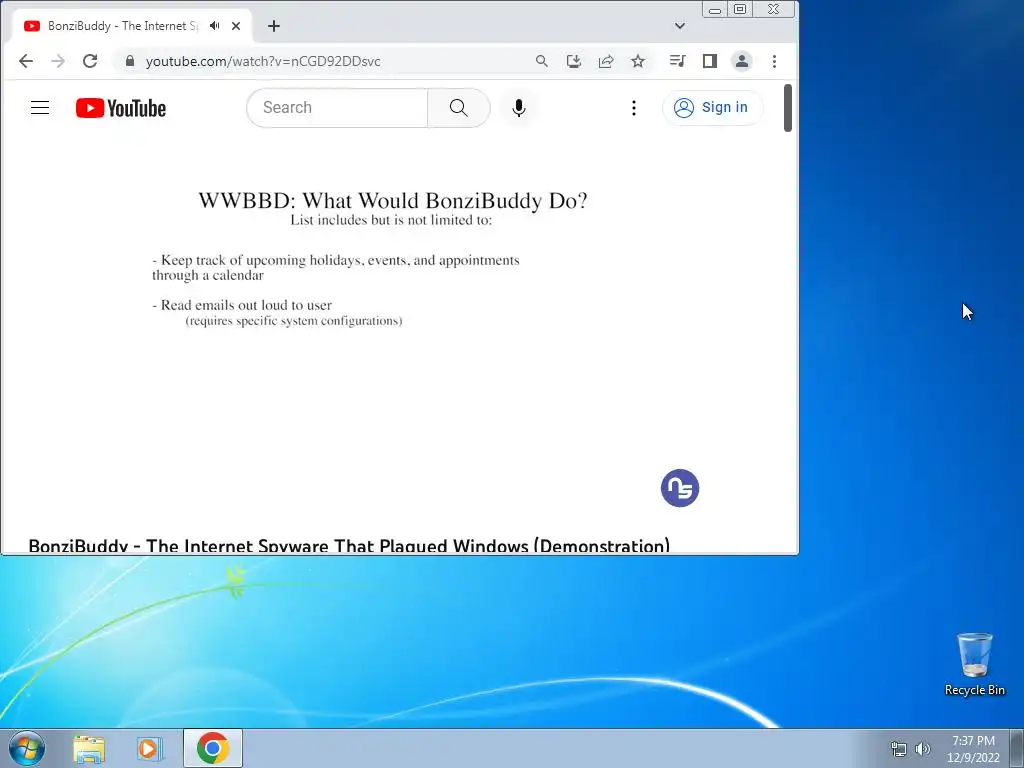Open the Chrome profile avatar
The width and height of the screenshot is (1024, 768).
pyautogui.click(x=742, y=61)
